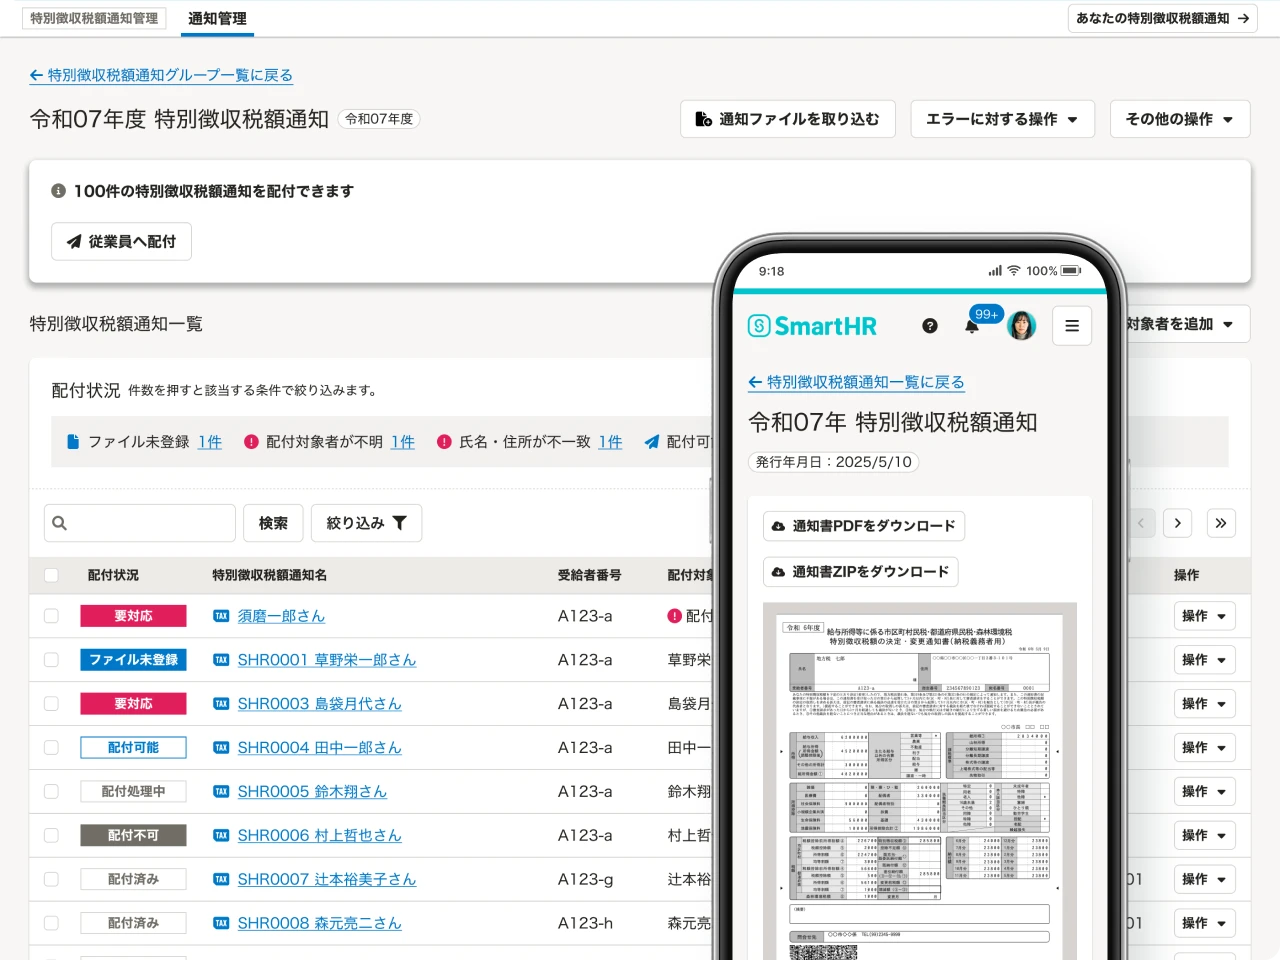
Task: Click info icon beside 100件 message
Action: pyautogui.click(x=59, y=191)
